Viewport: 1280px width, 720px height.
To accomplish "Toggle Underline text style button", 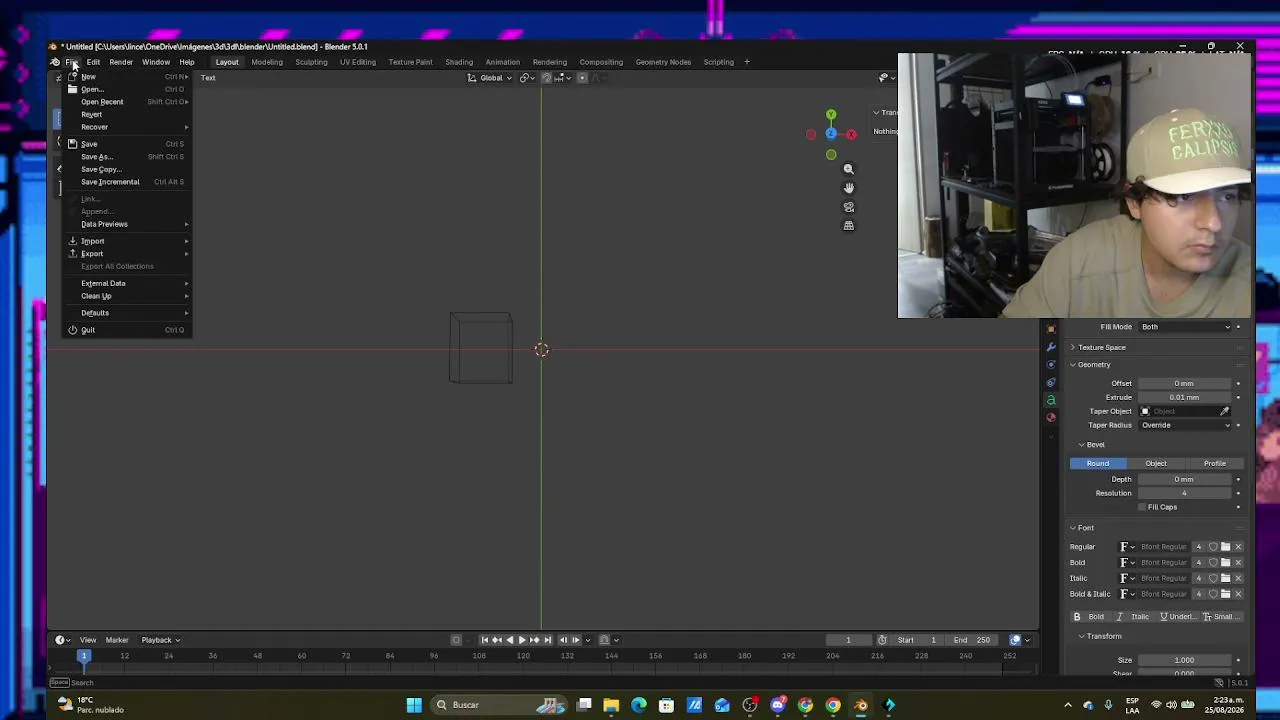I will click(x=1179, y=617).
